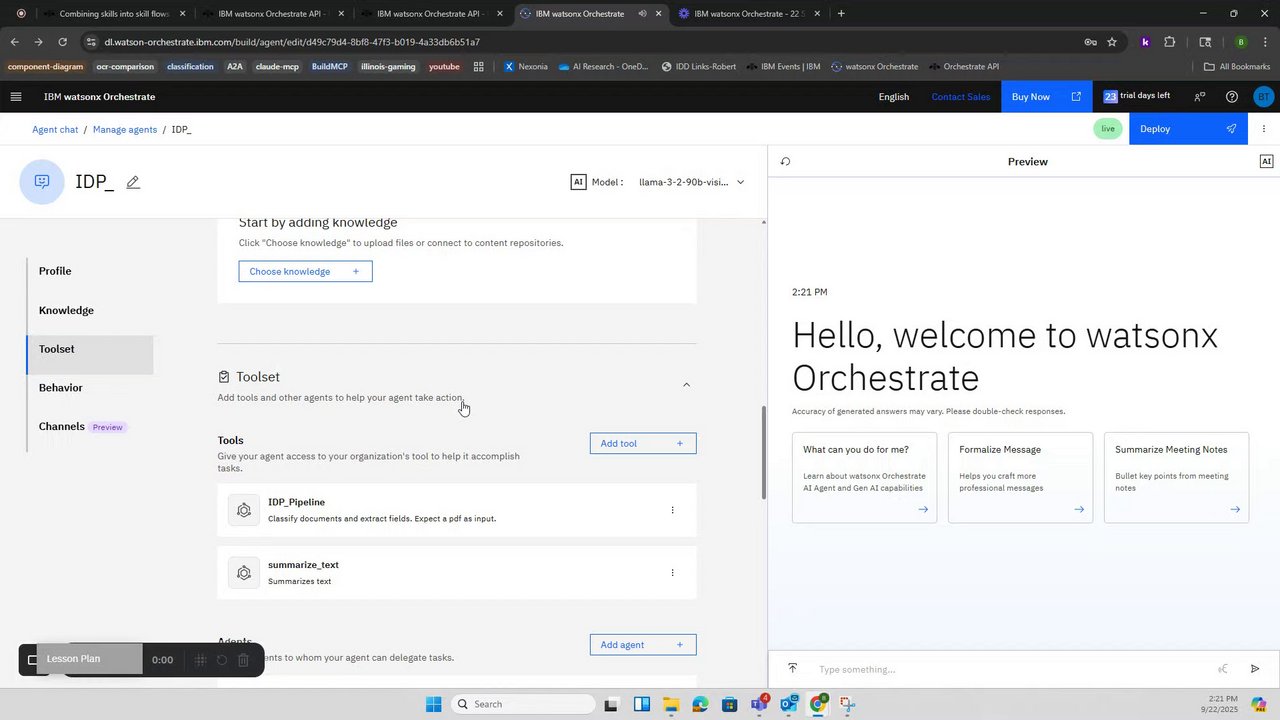Click the Add agent button
1280x720 pixels.
[x=643, y=645]
